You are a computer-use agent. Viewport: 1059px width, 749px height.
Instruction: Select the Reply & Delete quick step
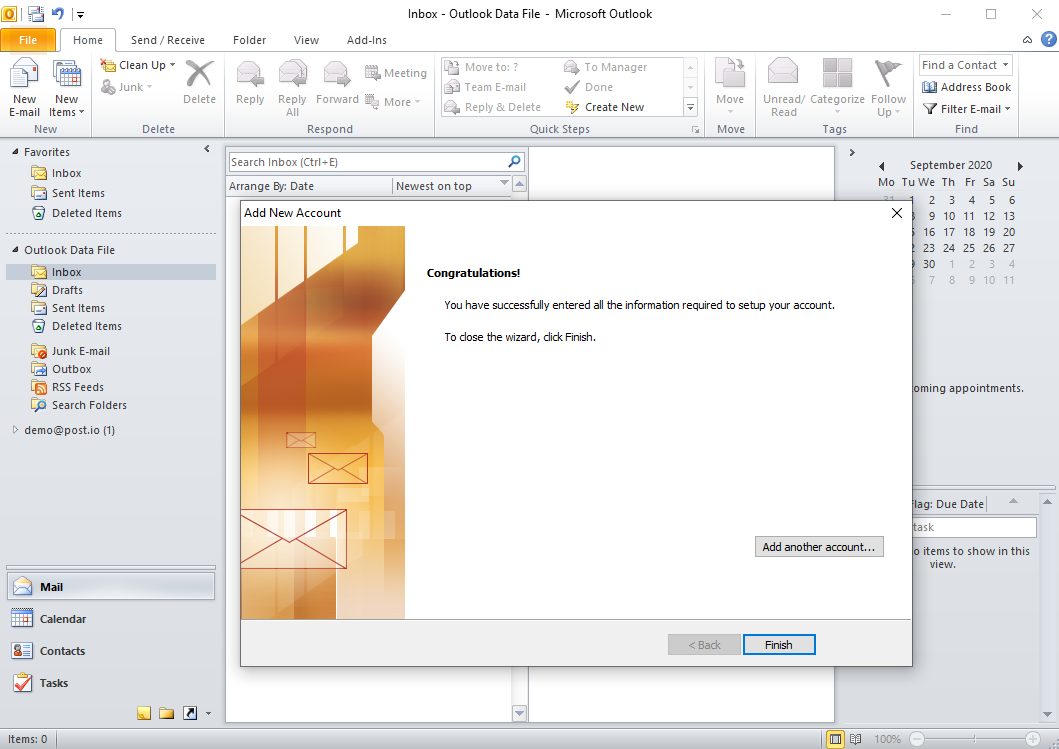(x=492, y=107)
